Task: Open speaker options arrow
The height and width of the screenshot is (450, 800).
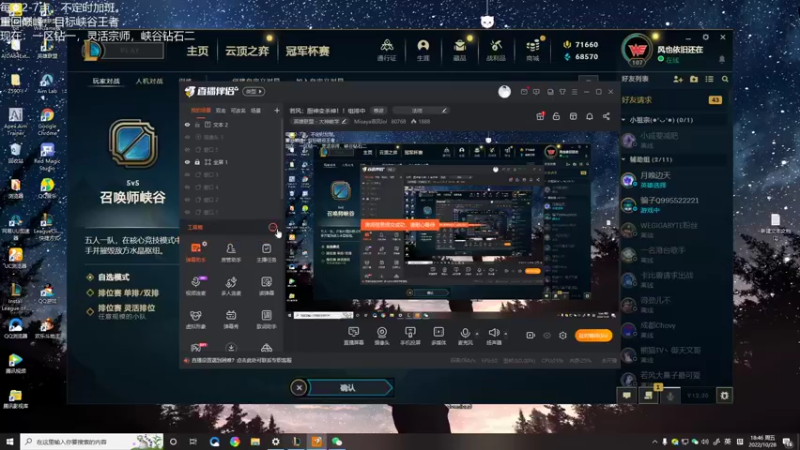Action: tap(506, 334)
